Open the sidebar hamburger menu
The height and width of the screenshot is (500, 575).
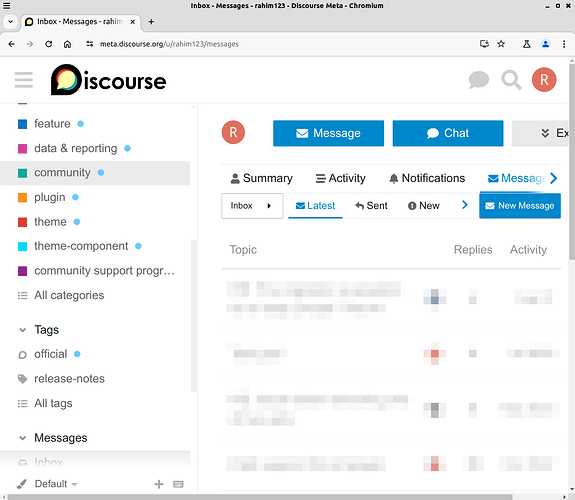24,80
